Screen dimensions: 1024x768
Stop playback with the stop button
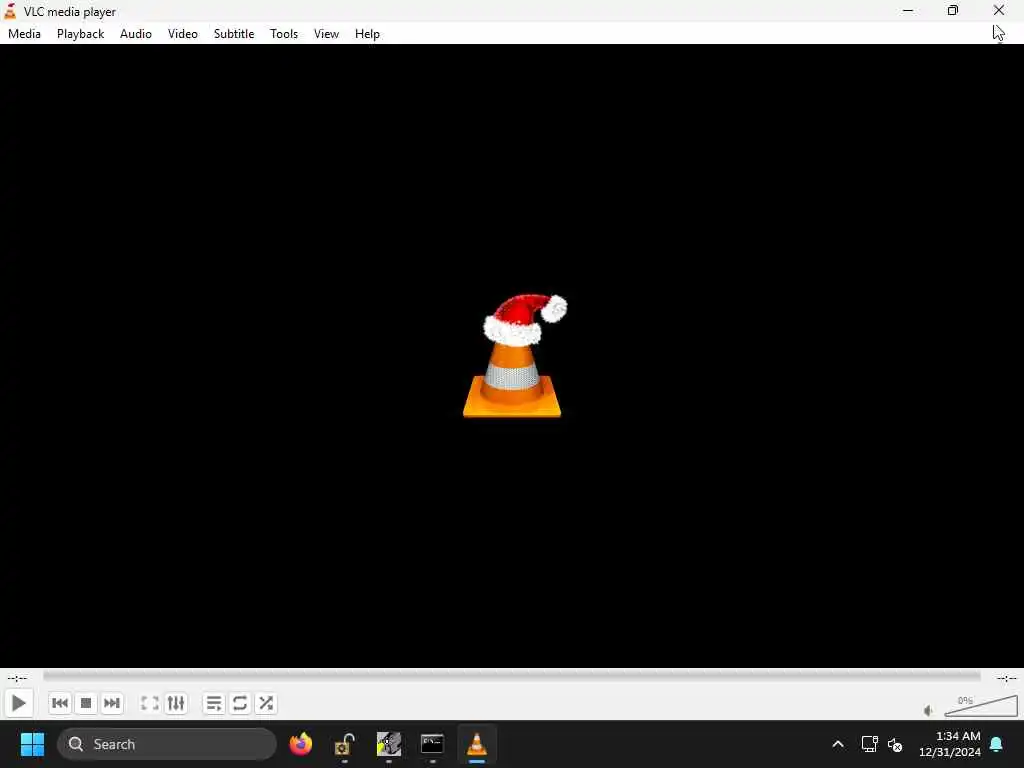[86, 703]
